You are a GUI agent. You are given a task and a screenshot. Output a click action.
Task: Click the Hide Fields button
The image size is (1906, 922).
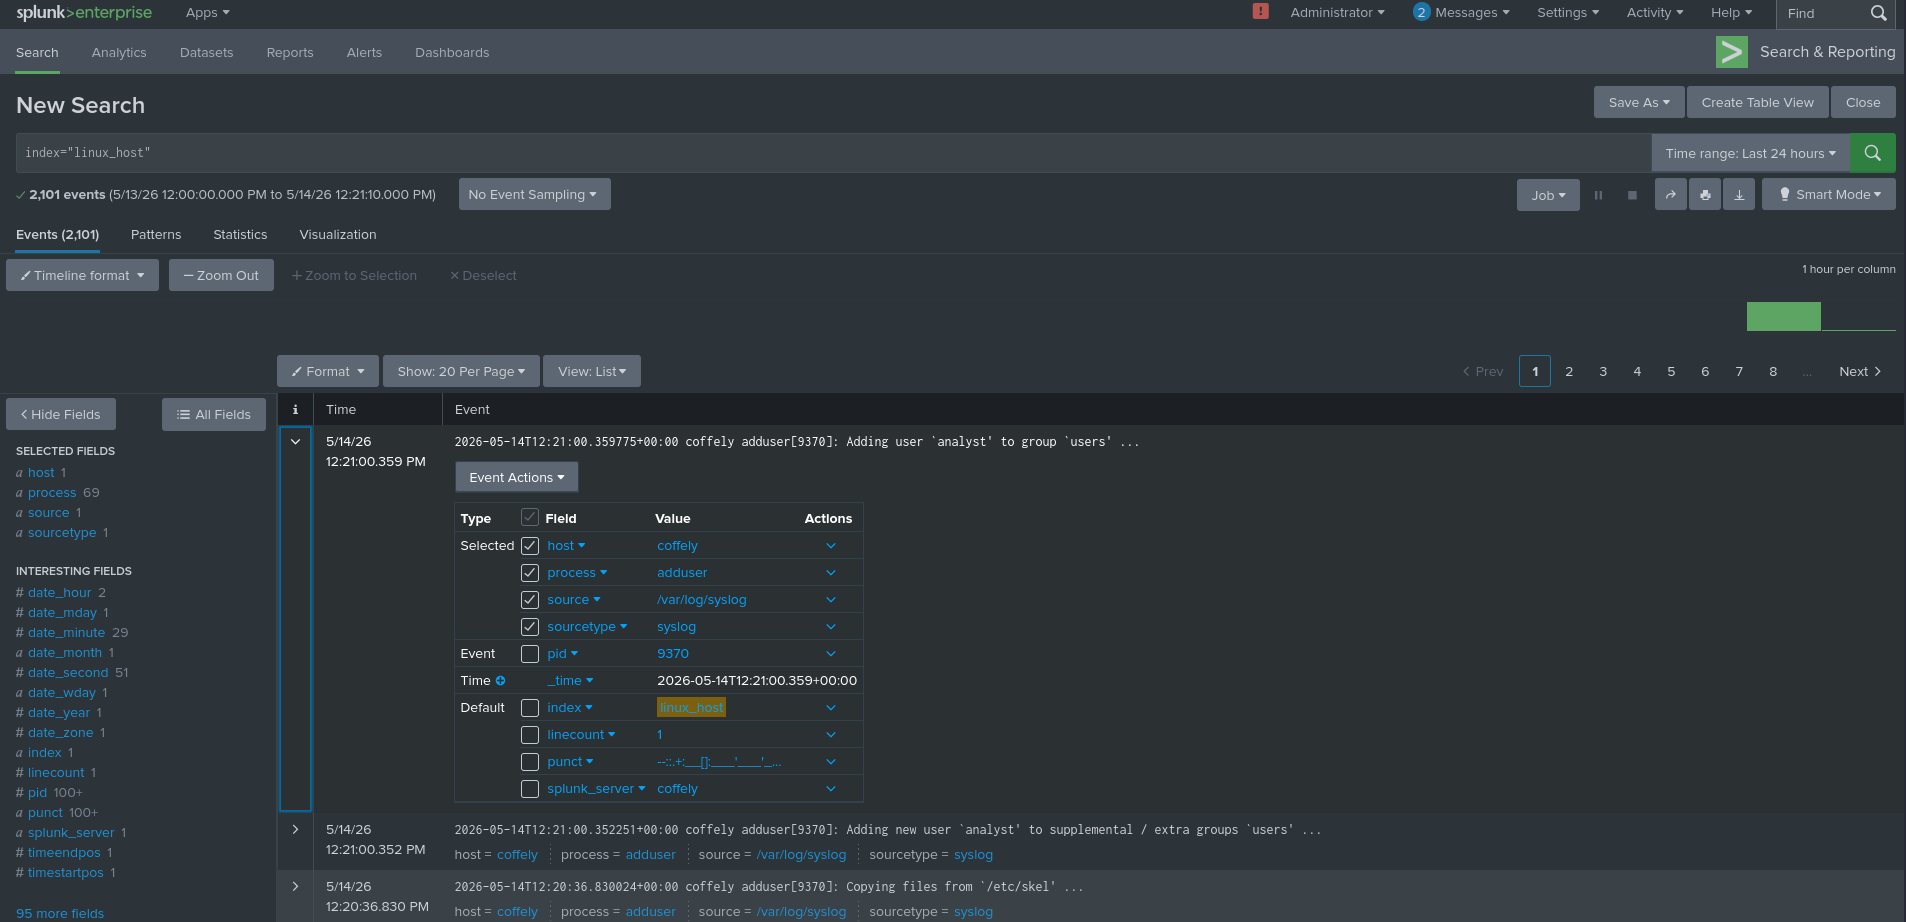click(61, 414)
